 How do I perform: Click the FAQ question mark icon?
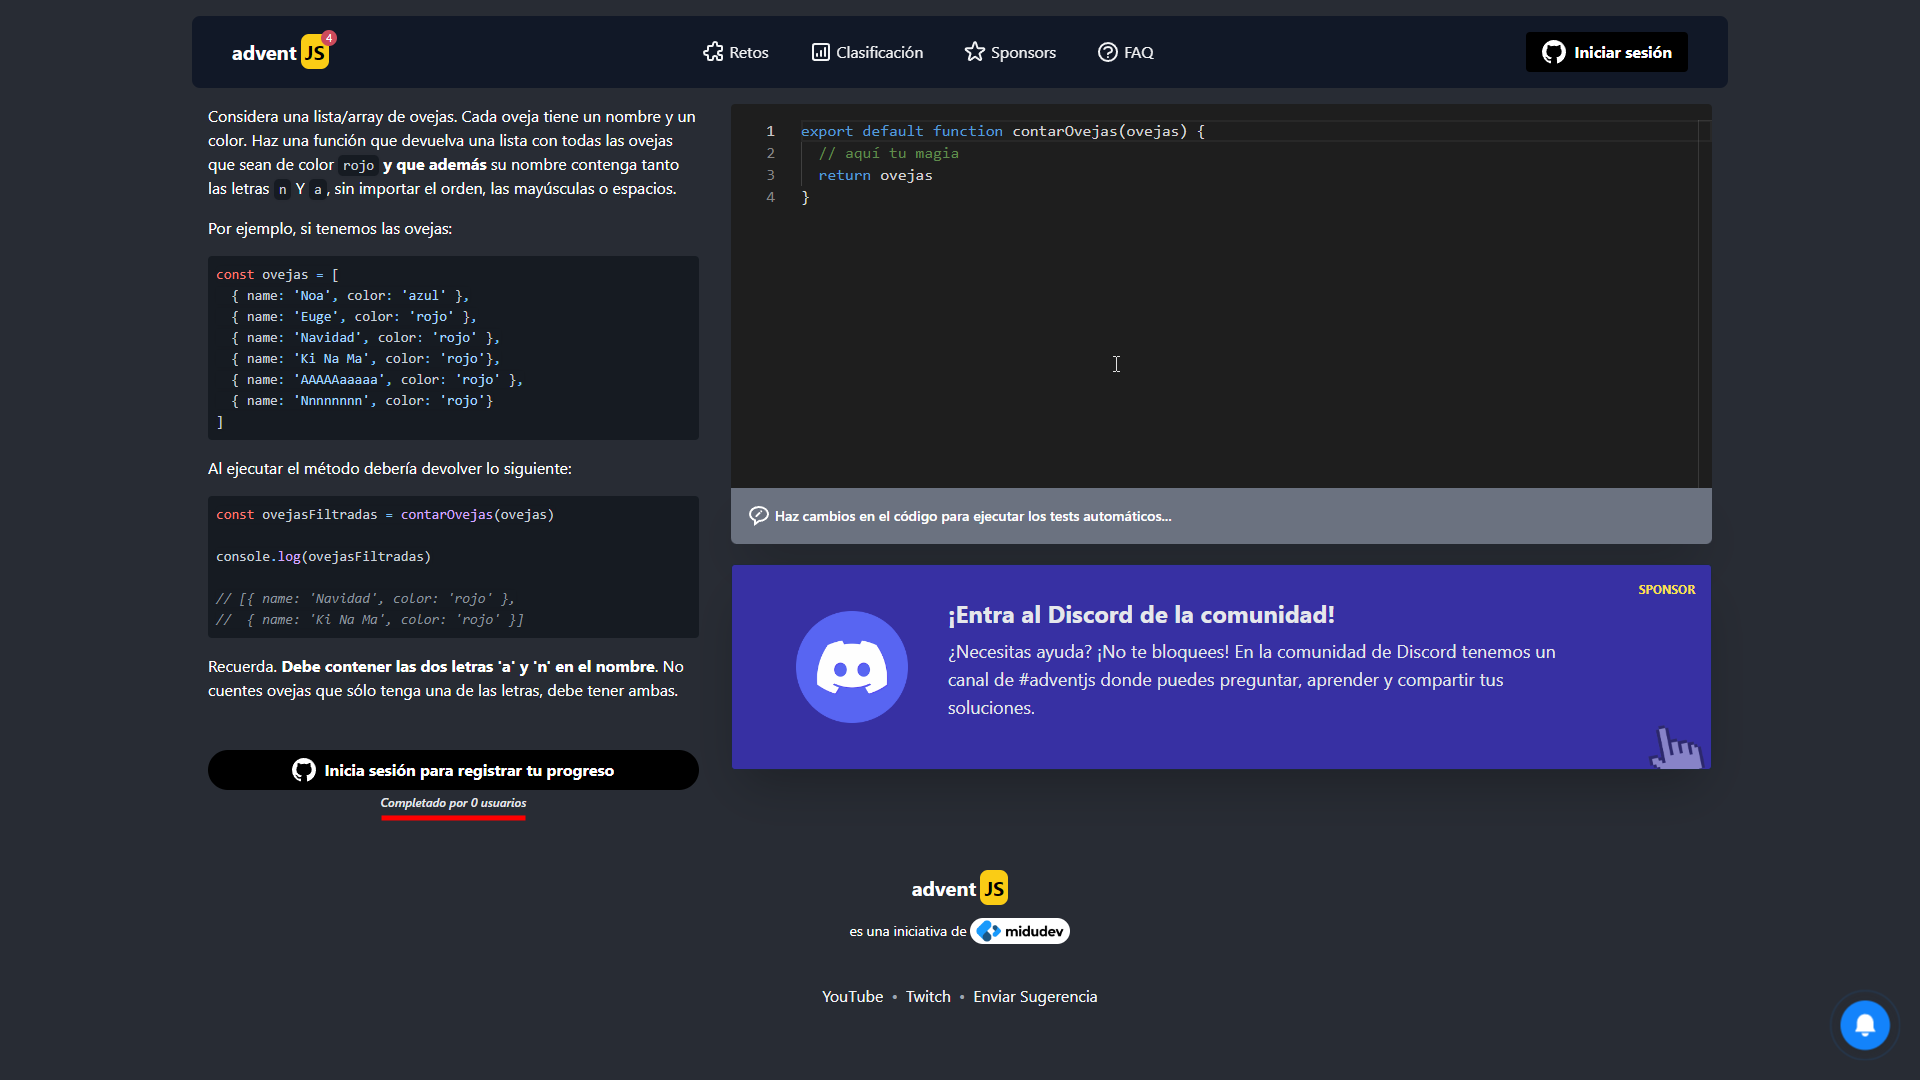click(x=1107, y=52)
